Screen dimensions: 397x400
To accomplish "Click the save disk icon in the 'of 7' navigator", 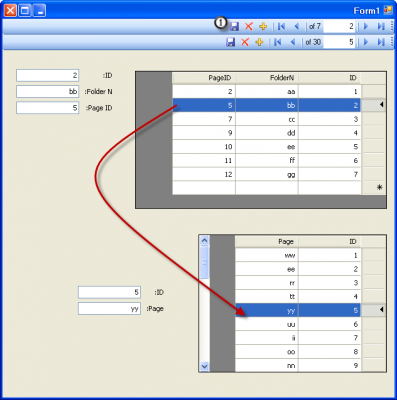I will coord(235,26).
